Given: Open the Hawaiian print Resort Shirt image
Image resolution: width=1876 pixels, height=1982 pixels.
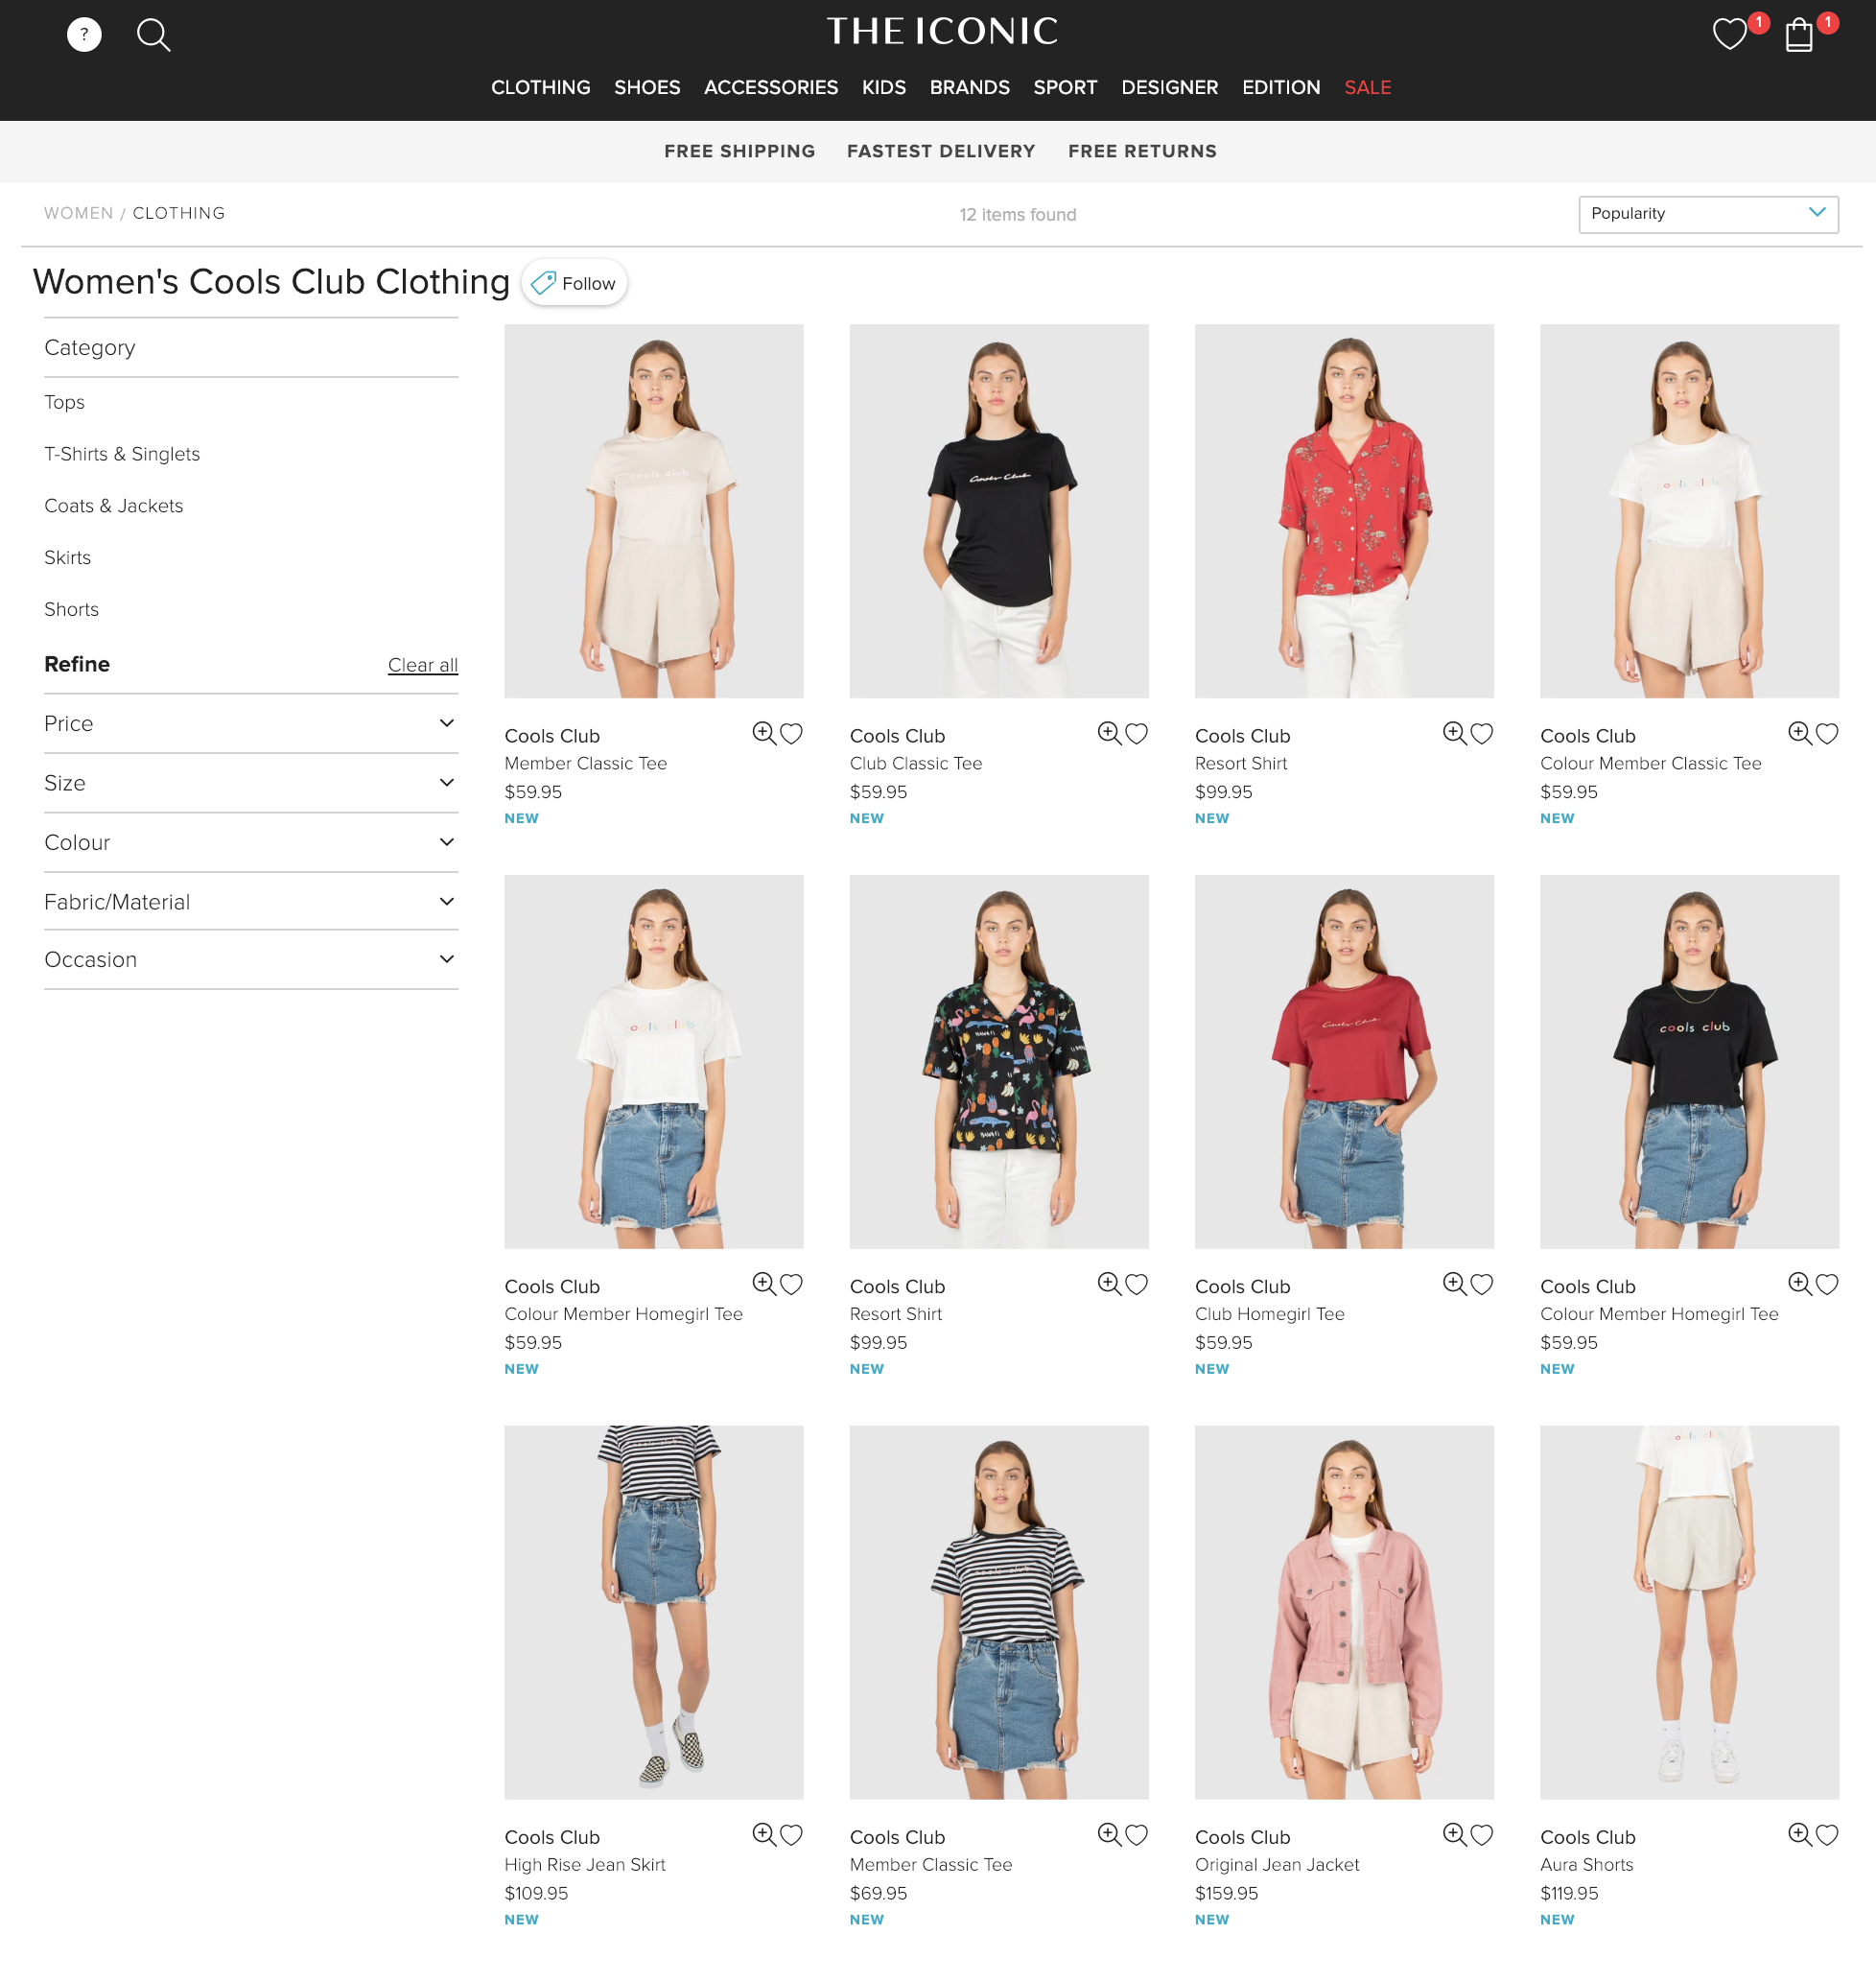Looking at the screenshot, I should coord(998,1061).
